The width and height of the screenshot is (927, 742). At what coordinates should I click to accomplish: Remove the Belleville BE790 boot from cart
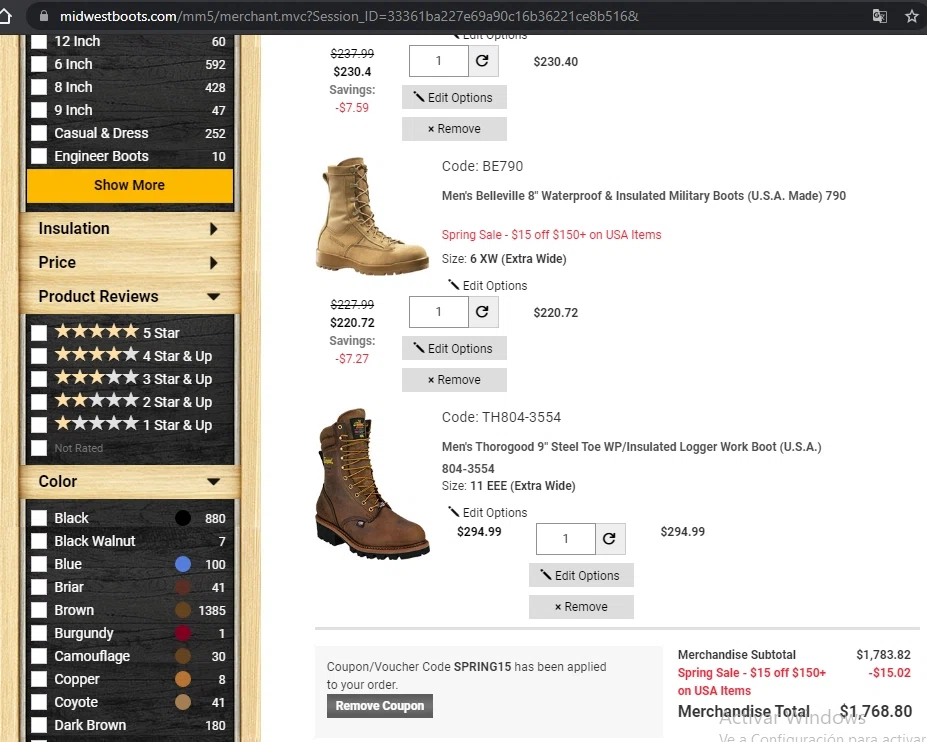pos(454,380)
